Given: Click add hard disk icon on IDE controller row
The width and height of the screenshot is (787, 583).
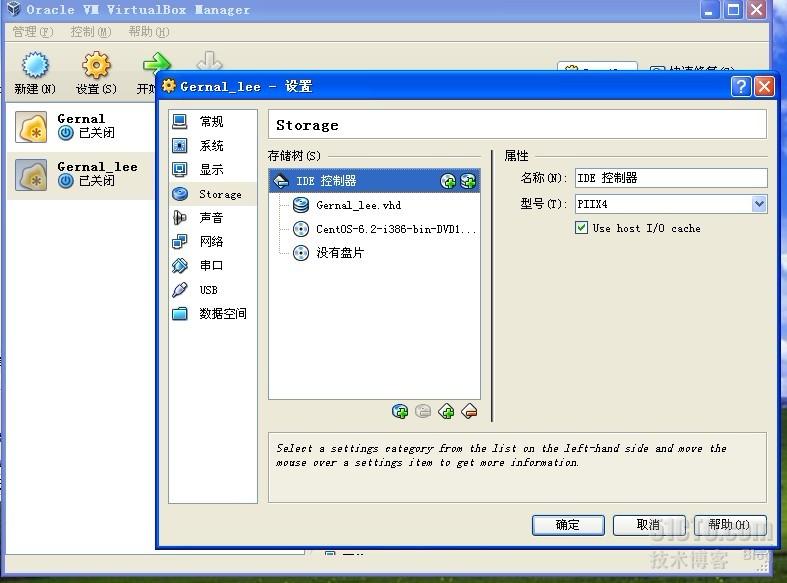Looking at the screenshot, I should point(468,181).
